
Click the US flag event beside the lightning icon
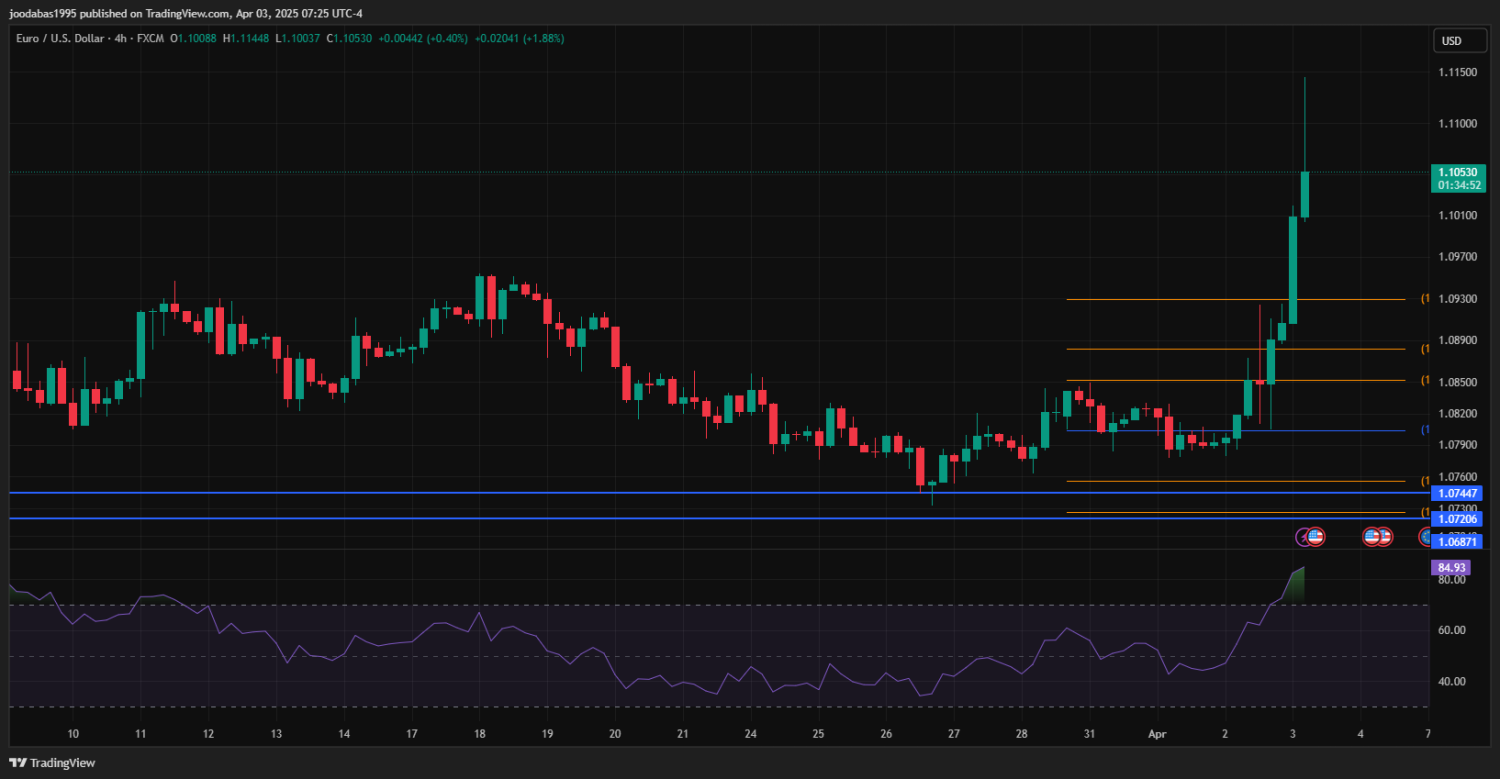1316,537
